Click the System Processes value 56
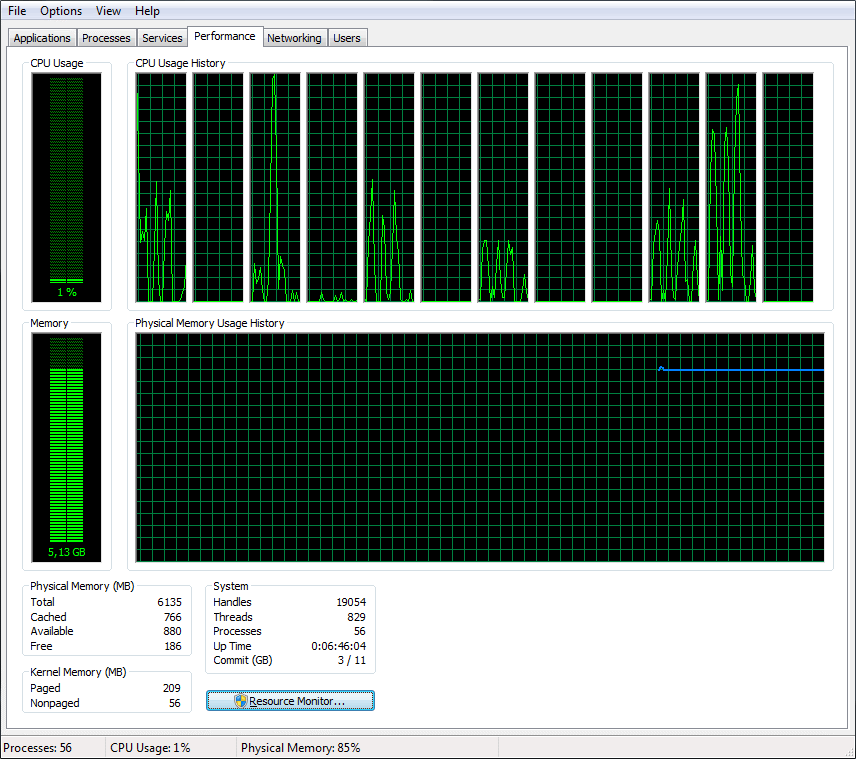856x759 pixels. click(360, 631)
